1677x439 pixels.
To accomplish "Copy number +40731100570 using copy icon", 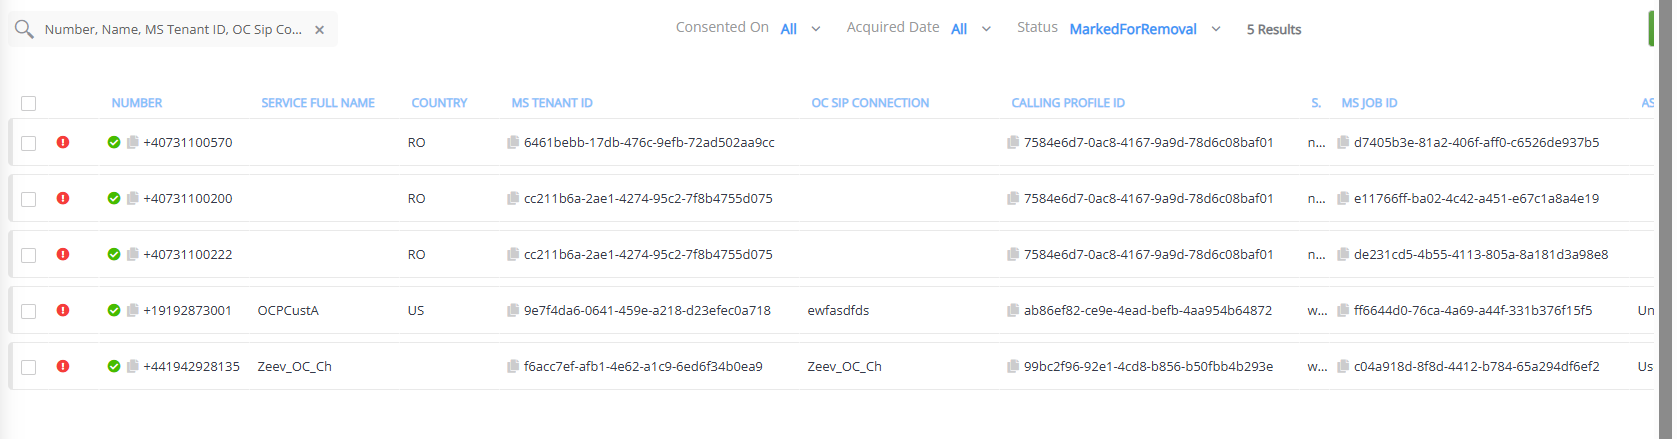I will click(x=132, y=143).
